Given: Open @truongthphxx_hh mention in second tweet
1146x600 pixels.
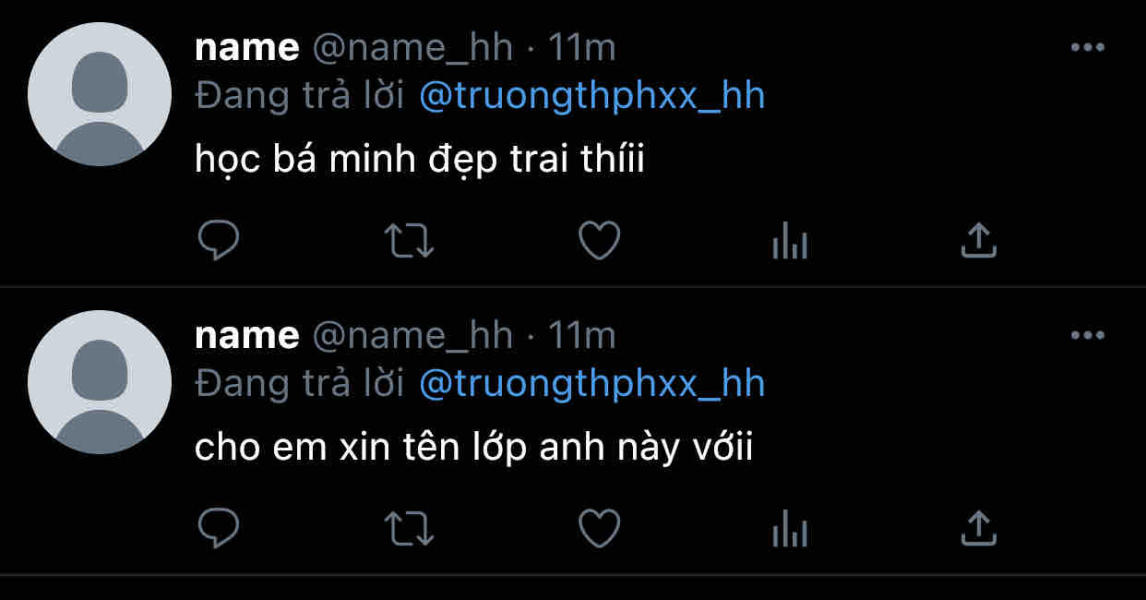Looking at the screenshot, I should pyautogui.click(x=592, y=384).
